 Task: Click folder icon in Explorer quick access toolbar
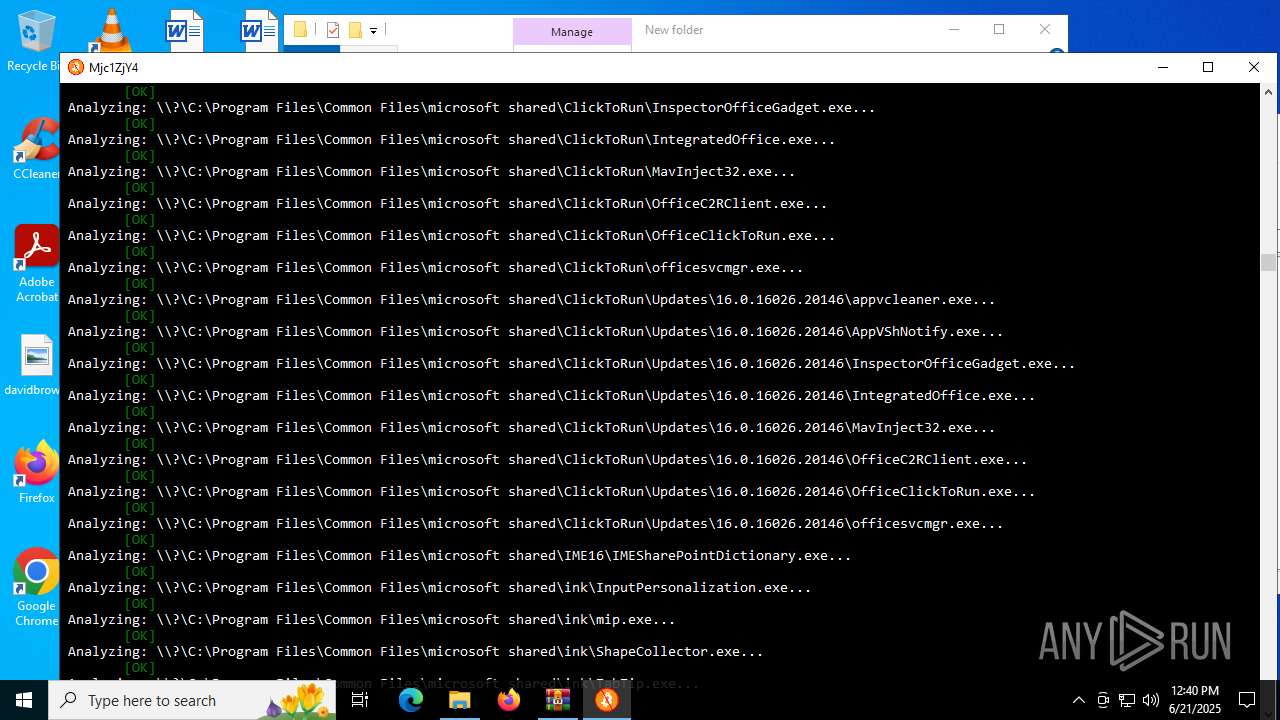pos(300,30)
